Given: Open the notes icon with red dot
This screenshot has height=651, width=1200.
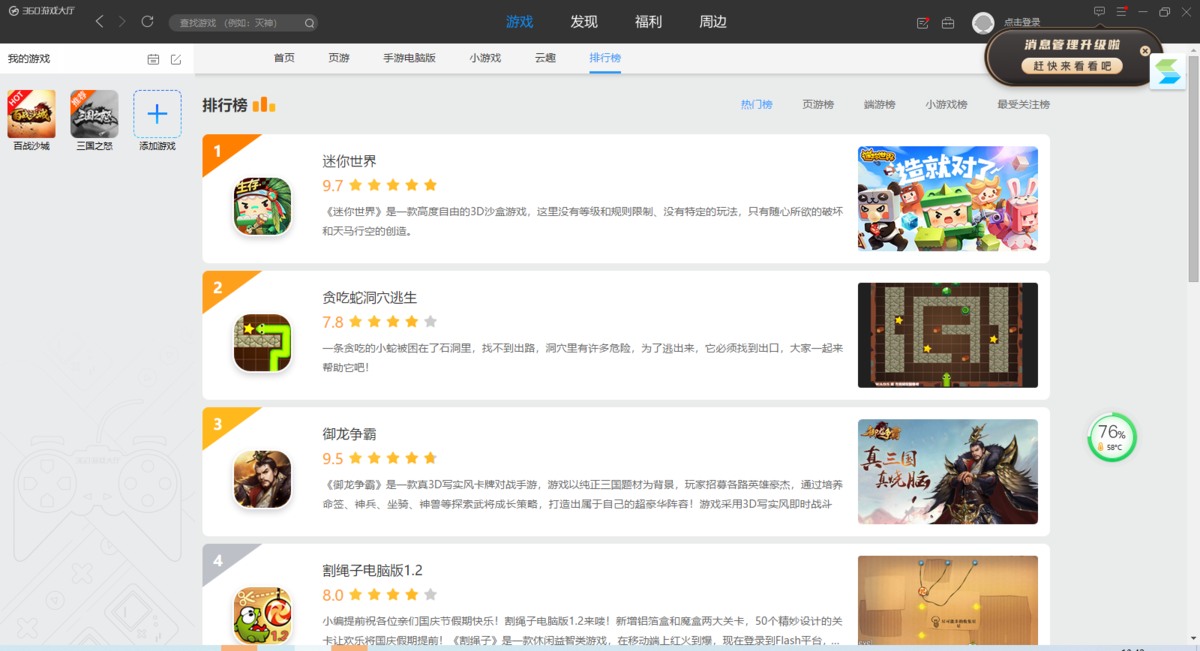Looking at the screenshot, I should click(x=923, y=23).
